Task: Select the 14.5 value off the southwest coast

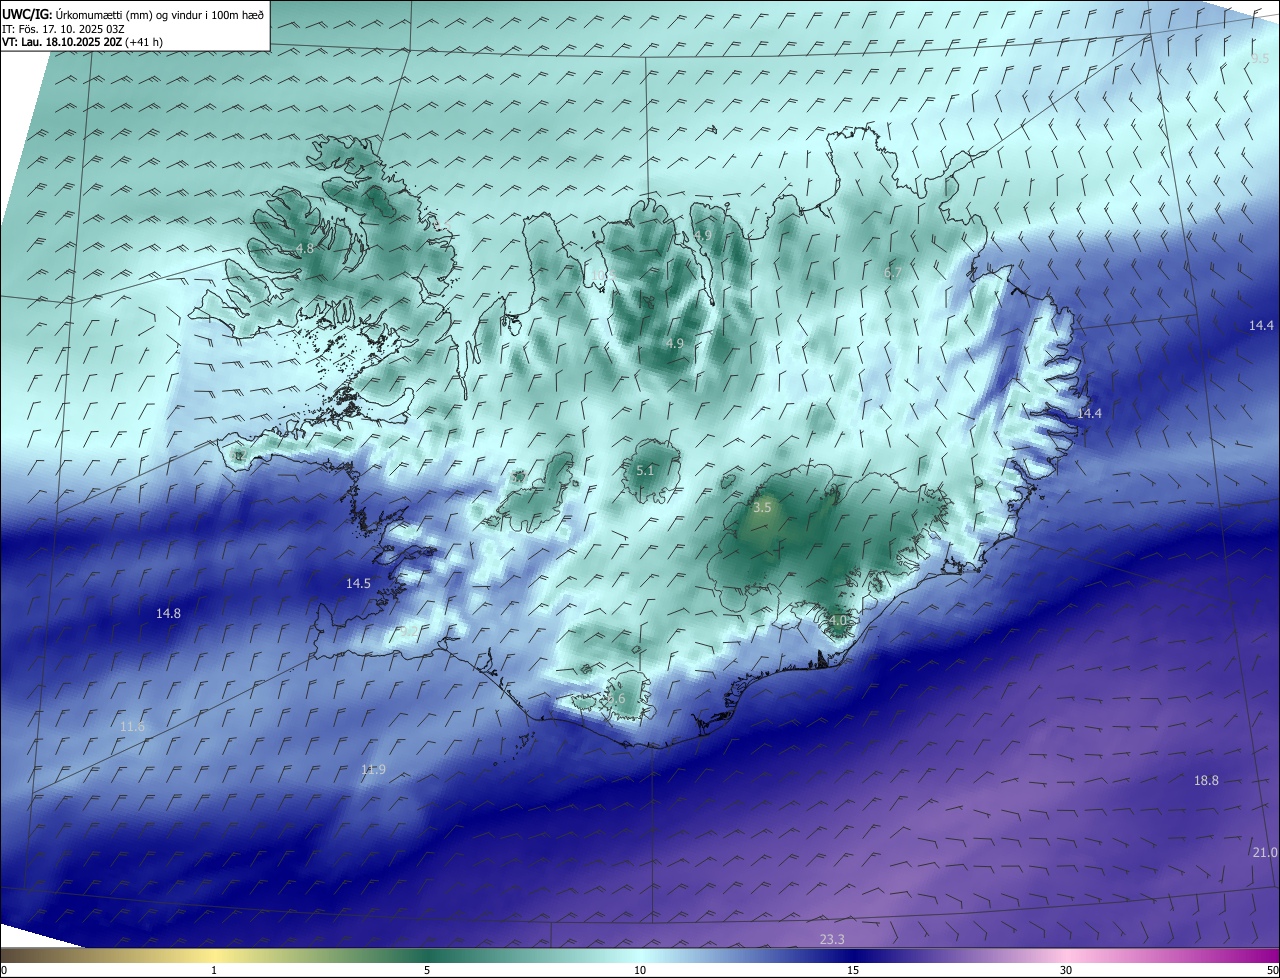Action: tap(358, 583)
